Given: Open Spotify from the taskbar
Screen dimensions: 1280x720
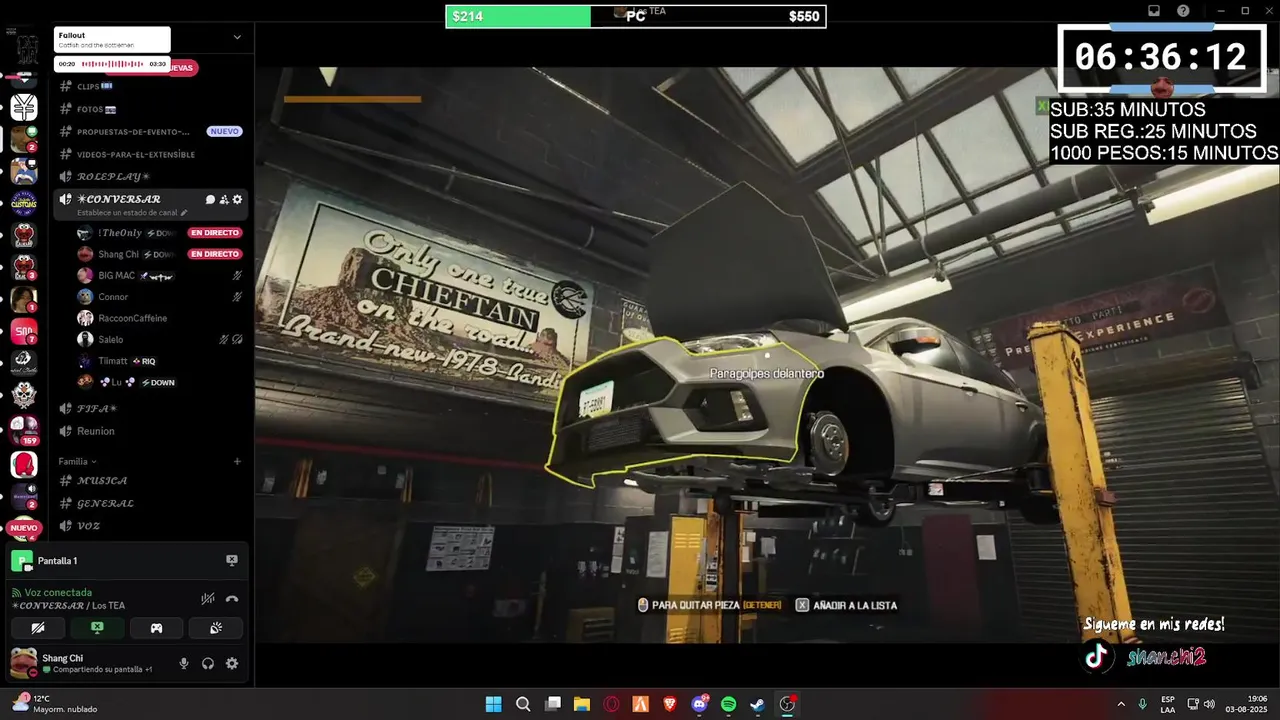Looking at the screenshot, I should coord(728,704).
